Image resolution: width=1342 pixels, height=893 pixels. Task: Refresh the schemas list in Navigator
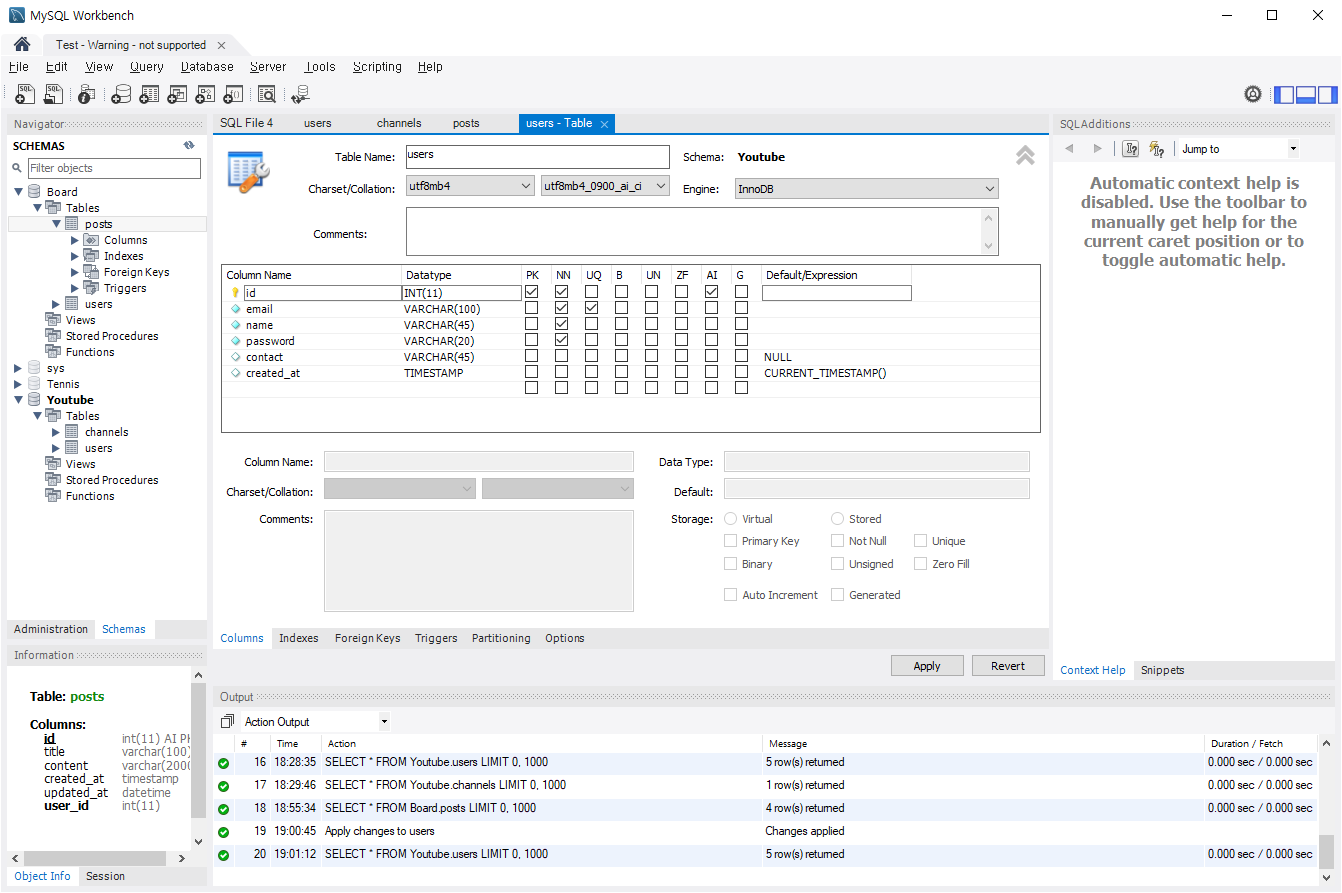coord(189,145)
